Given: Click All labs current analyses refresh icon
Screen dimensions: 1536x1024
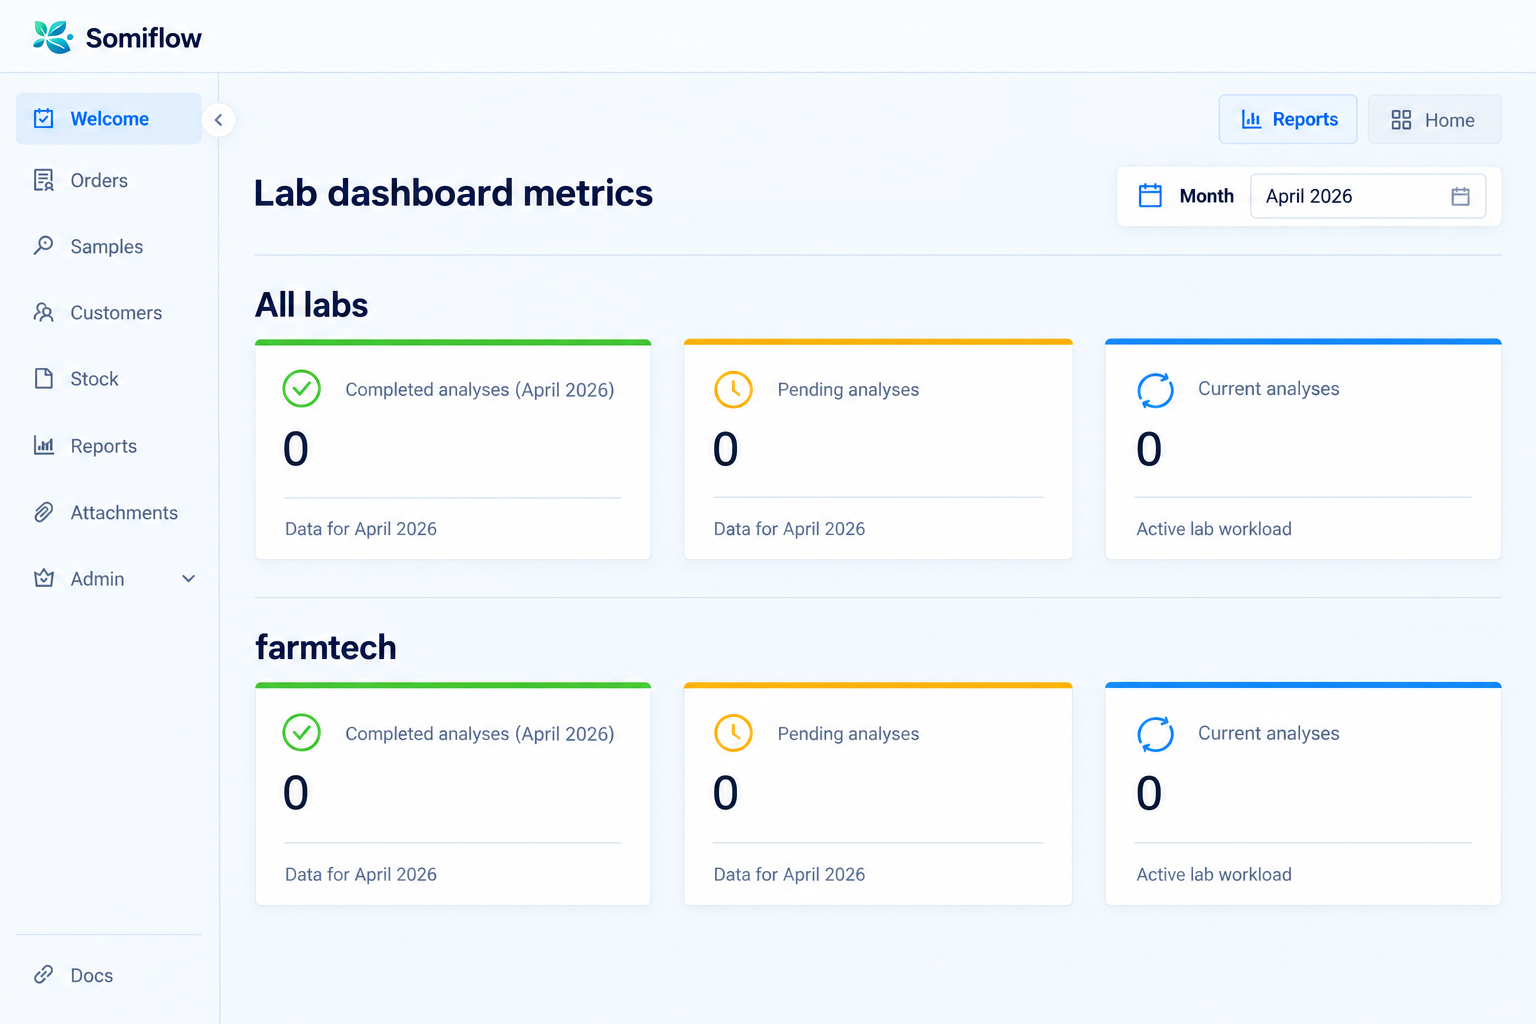Looking at the screenshot, I should pos(1155,390).
